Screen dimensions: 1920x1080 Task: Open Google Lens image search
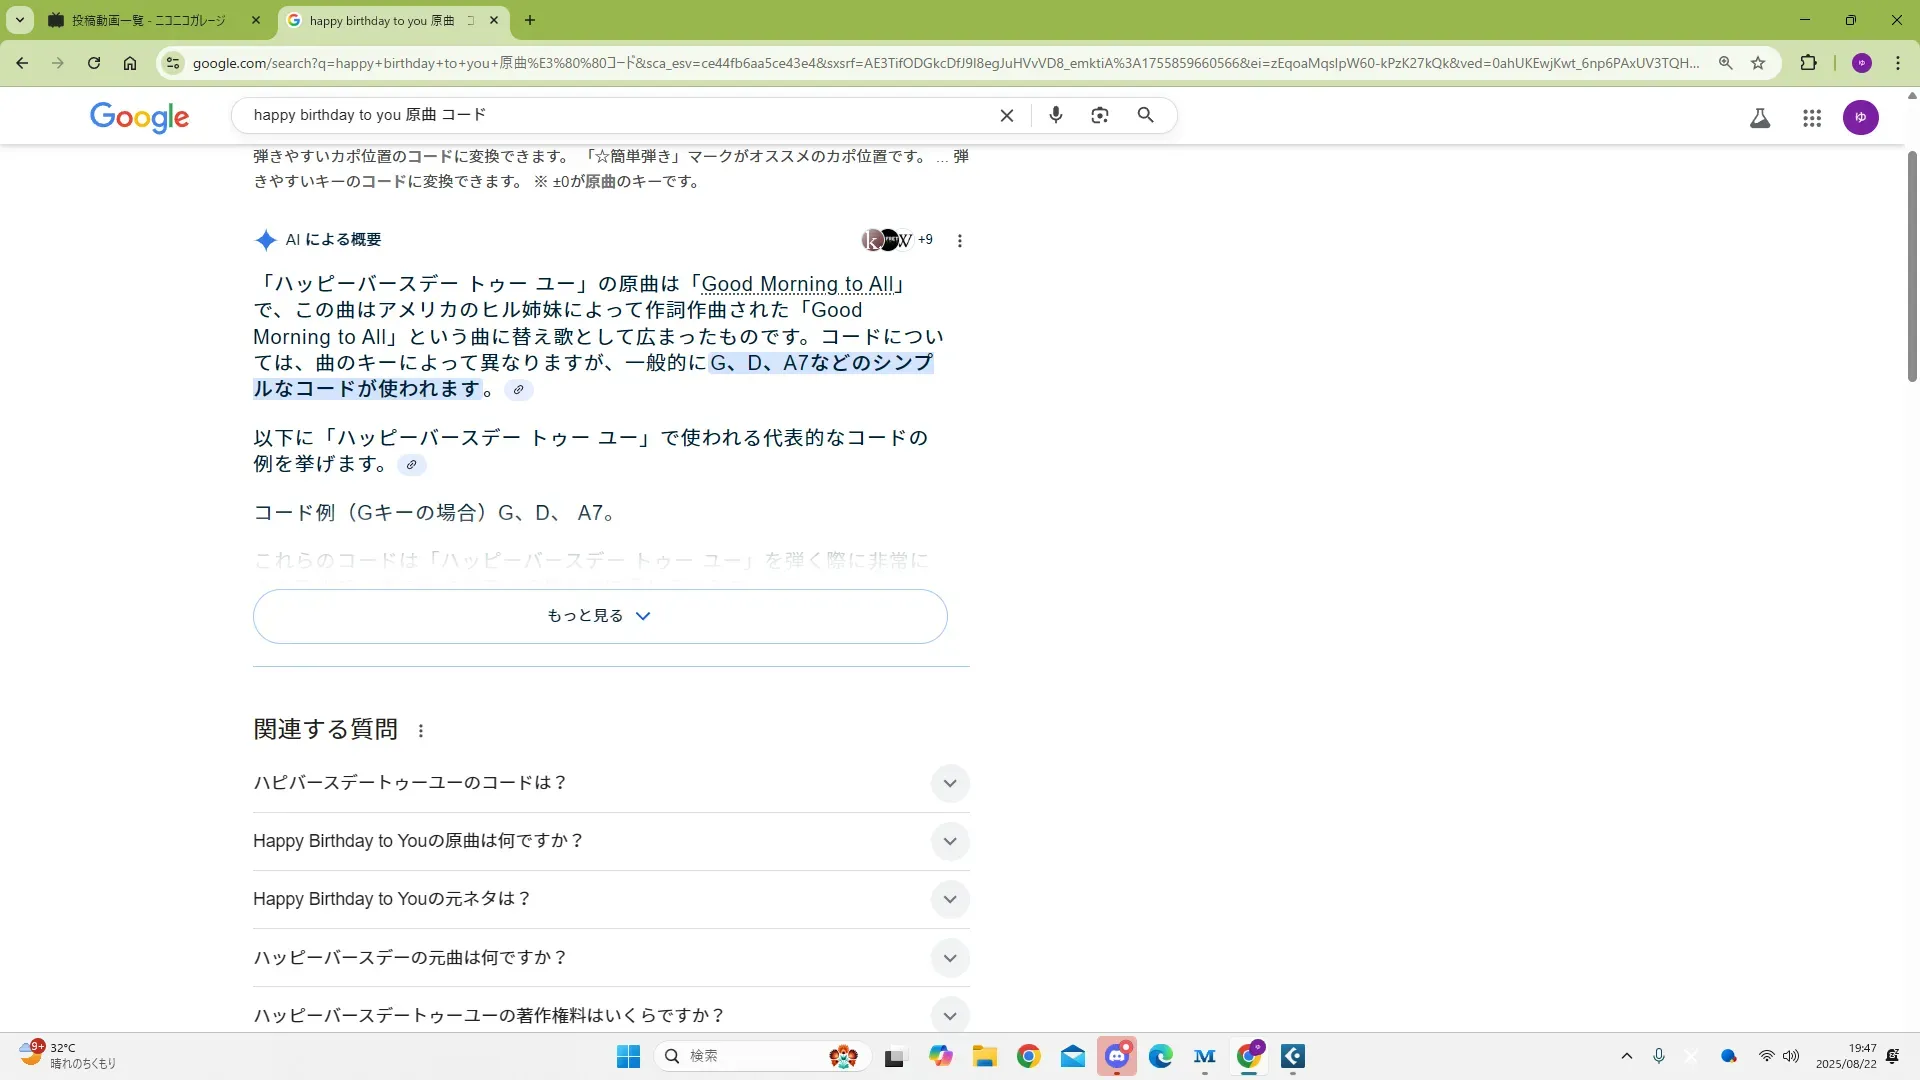point(1100,115)
